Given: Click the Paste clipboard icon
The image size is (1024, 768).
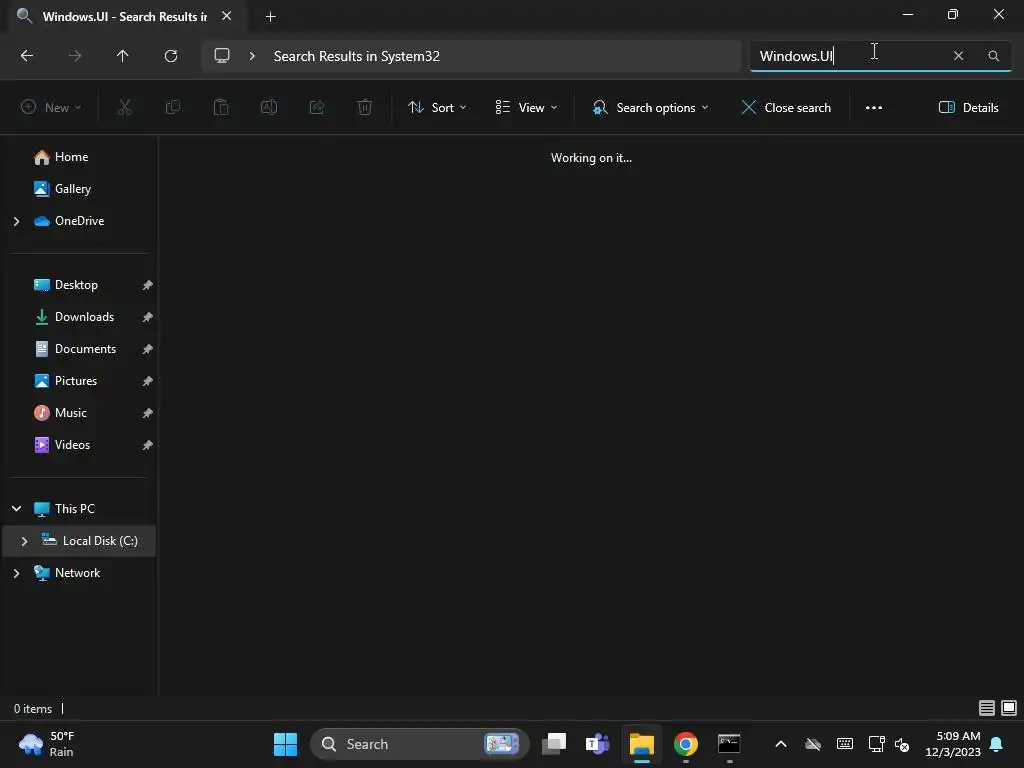Looking at the screenshot, I should [221, 108].
